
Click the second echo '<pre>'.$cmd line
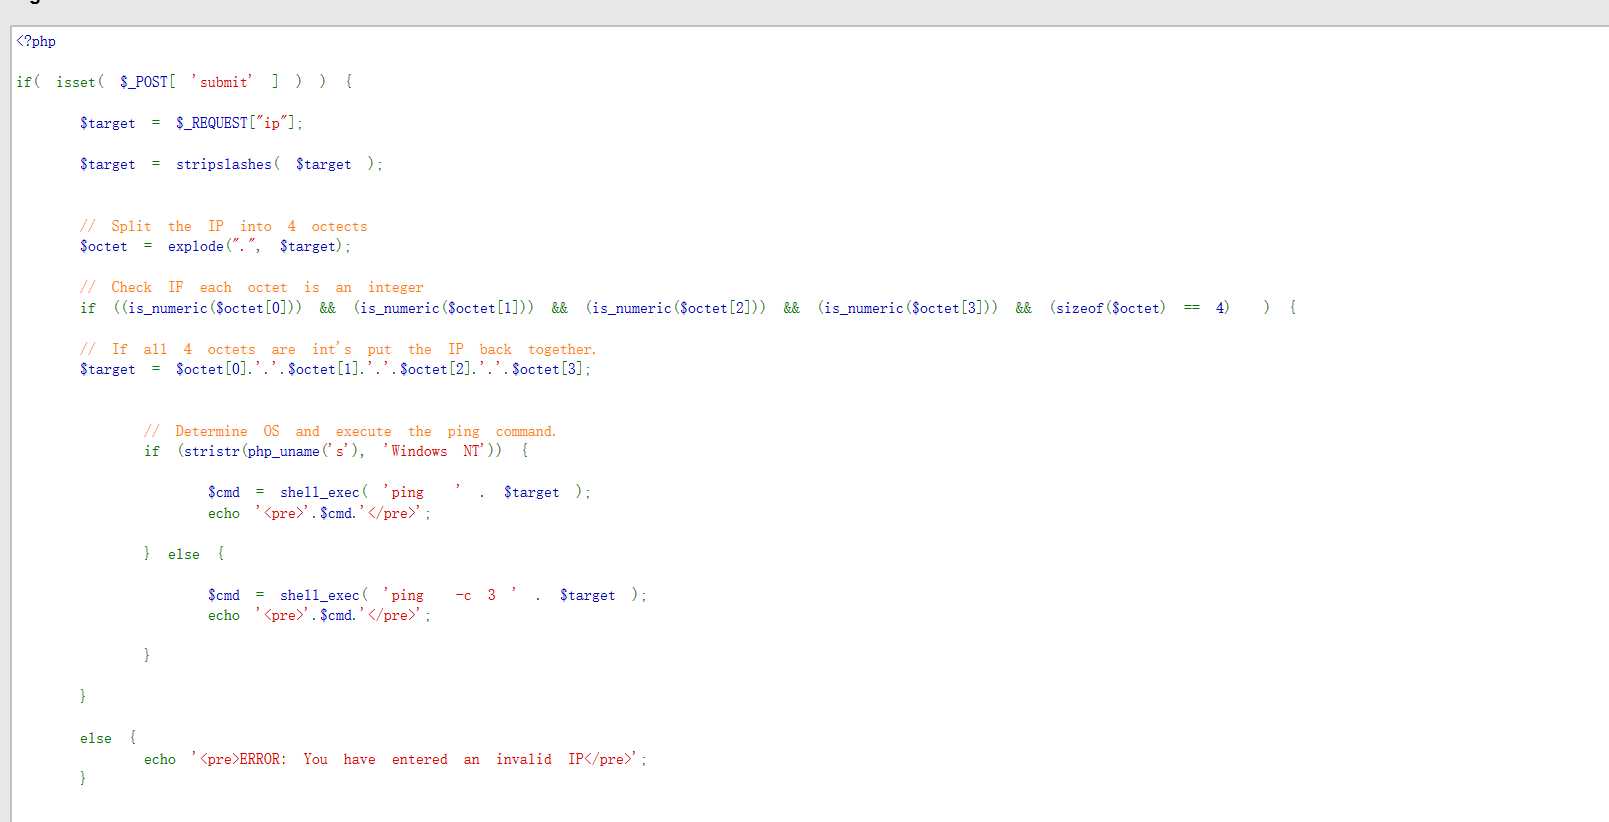[319, 615]
